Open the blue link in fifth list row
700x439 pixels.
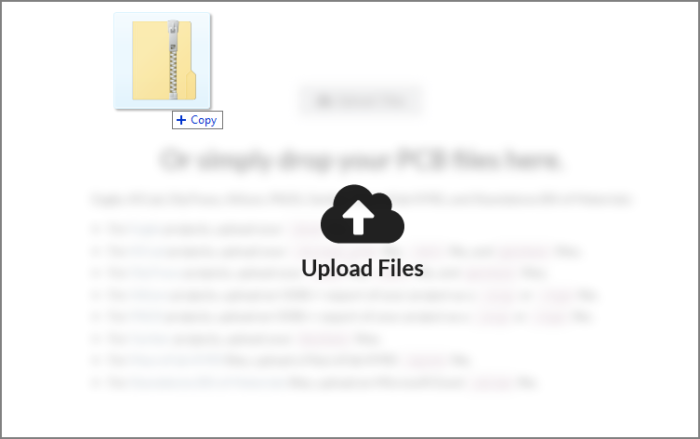coord(146,317)
